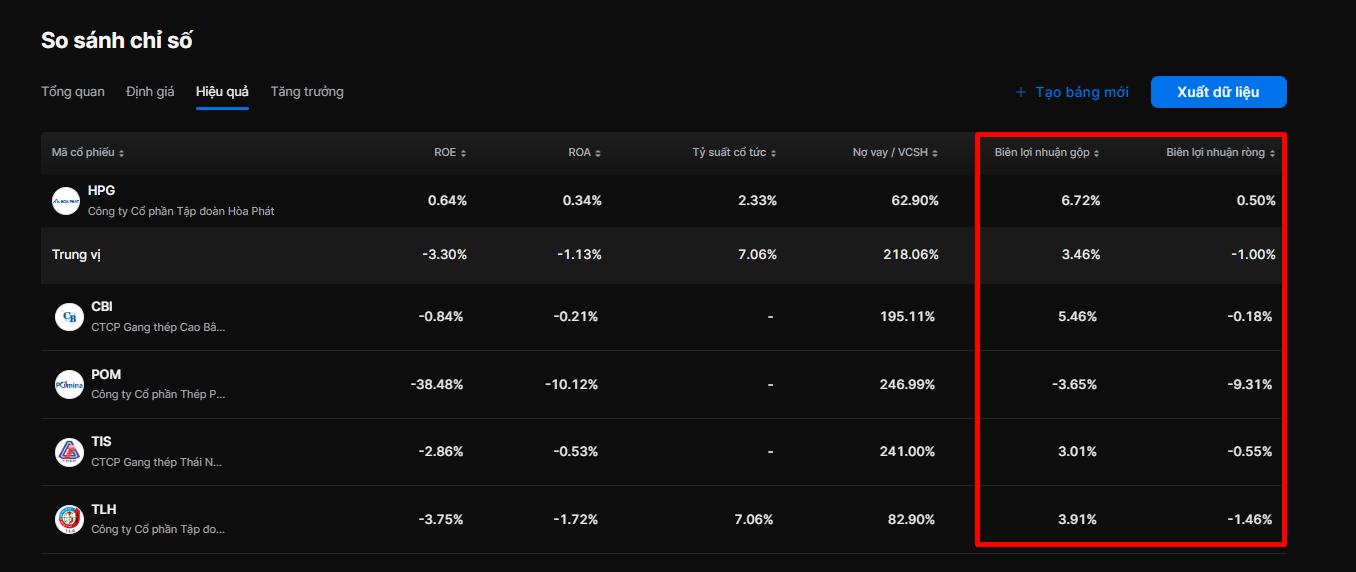This screenshot has width=1356, height=572.
Task: Open the Định giá tab
Action: (x=150, y=92)
